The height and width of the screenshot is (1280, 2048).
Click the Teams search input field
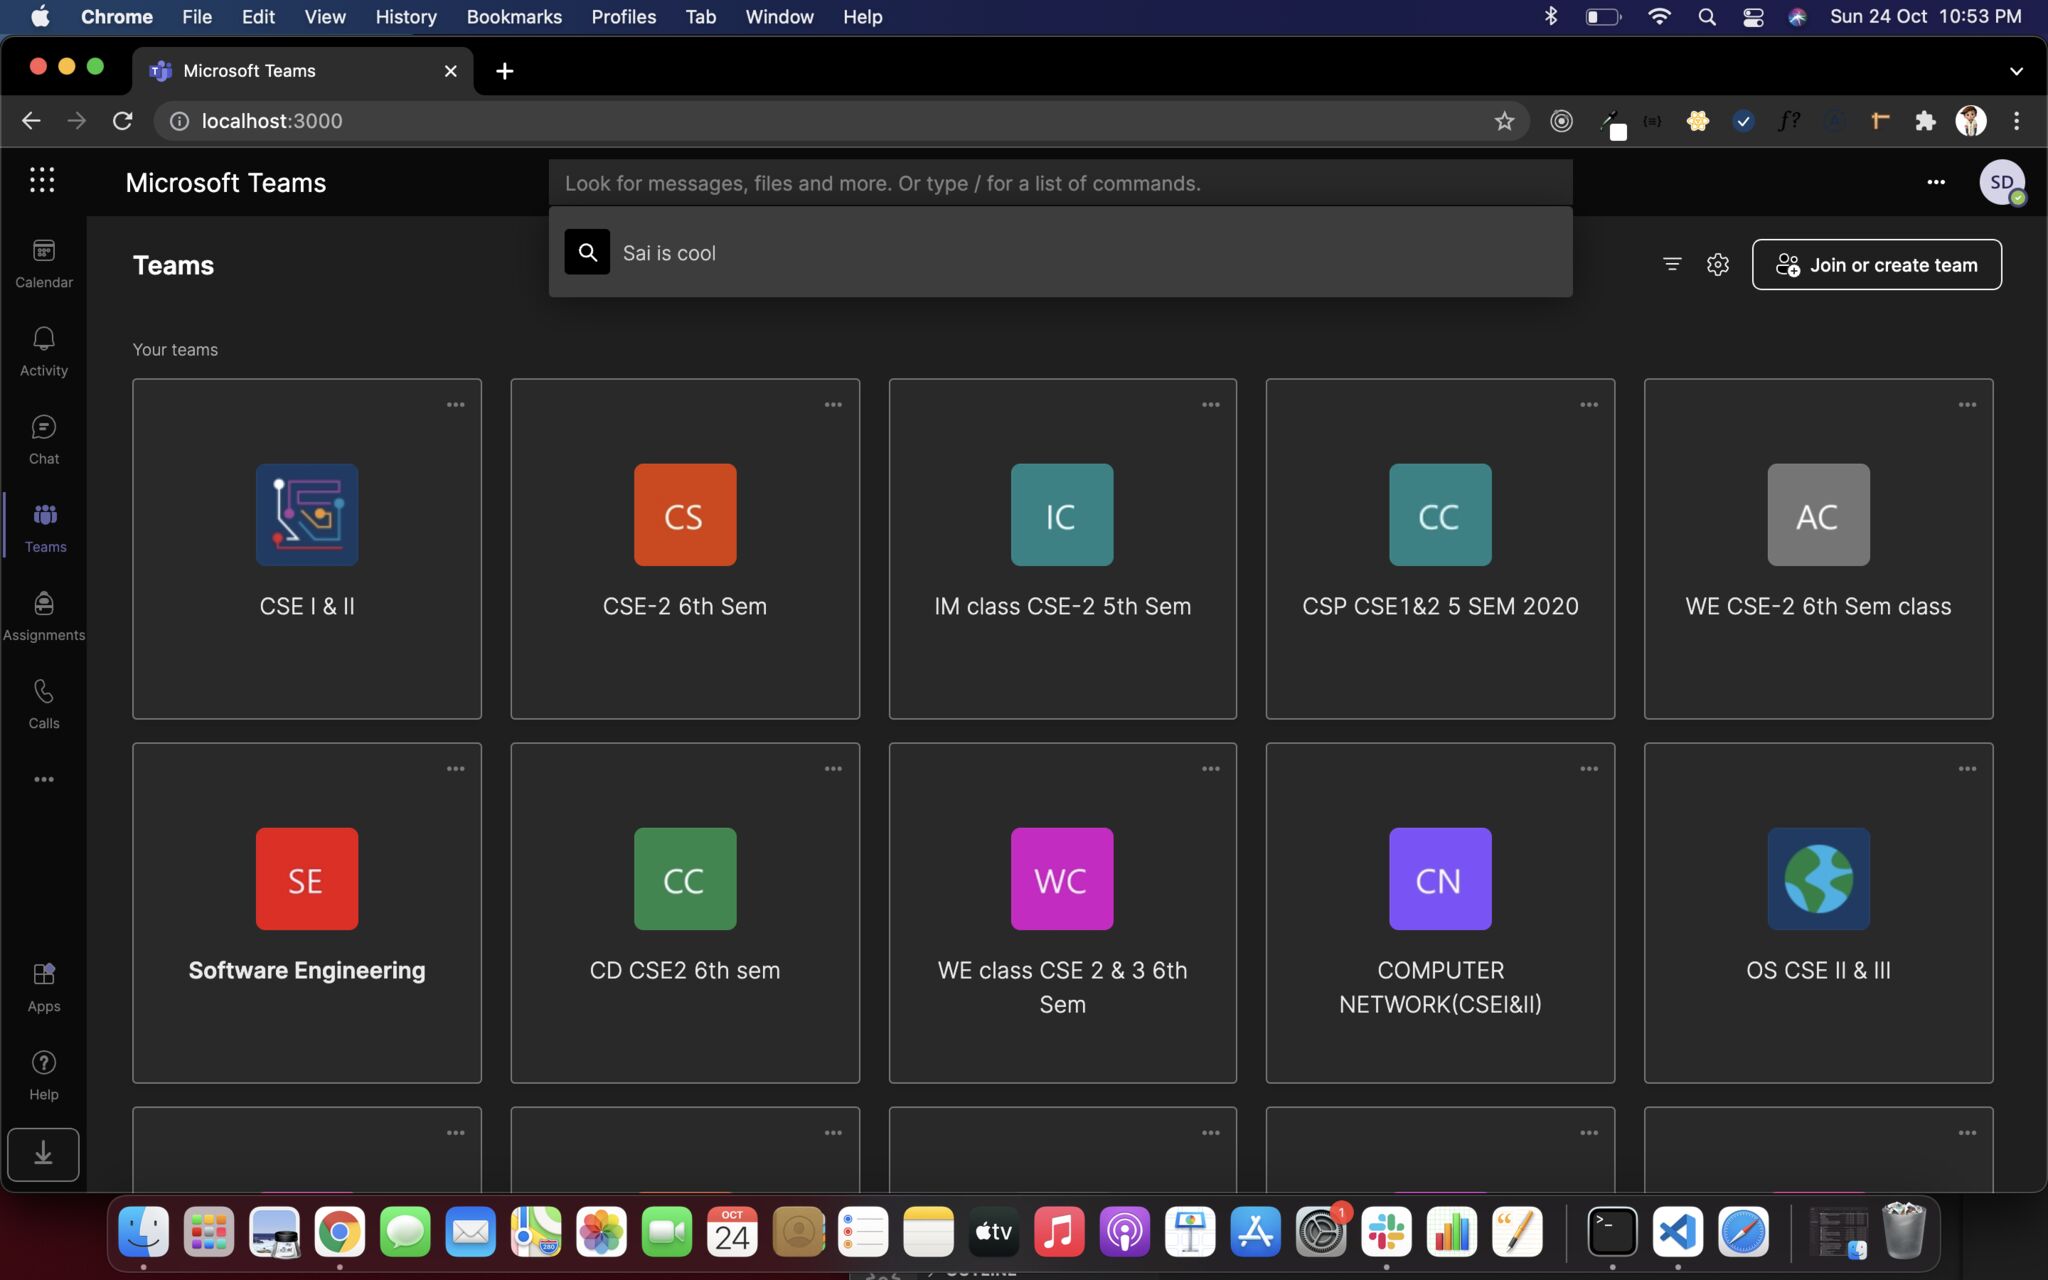1060,183
